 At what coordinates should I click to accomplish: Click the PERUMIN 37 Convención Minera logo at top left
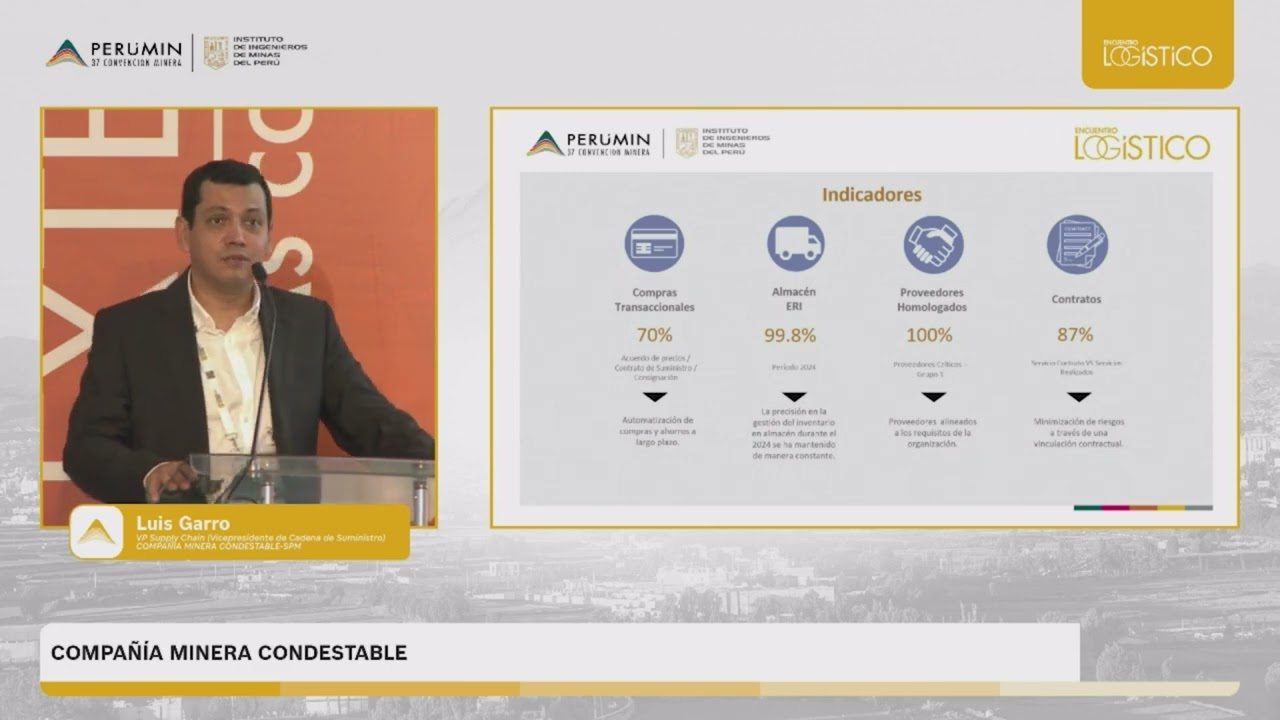pyautogui.click(x=114, y=53)
